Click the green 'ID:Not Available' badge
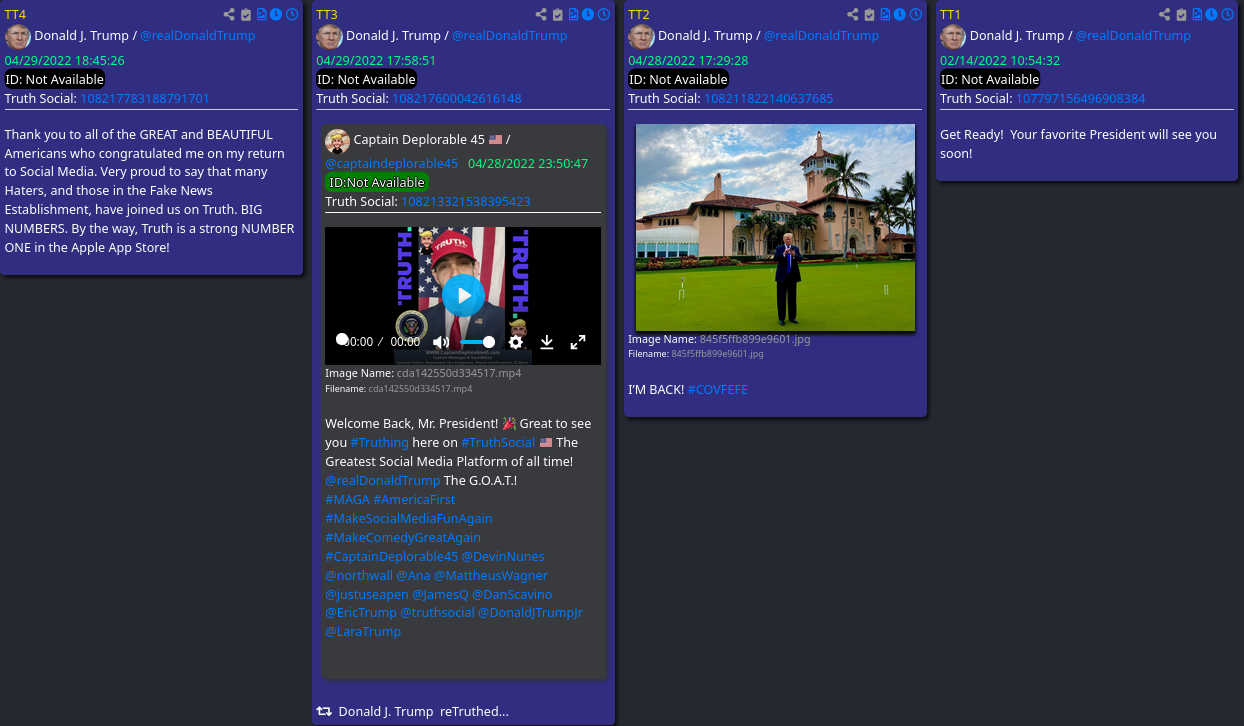Screen dimensions: 1244x726 [x=377, y=183]
